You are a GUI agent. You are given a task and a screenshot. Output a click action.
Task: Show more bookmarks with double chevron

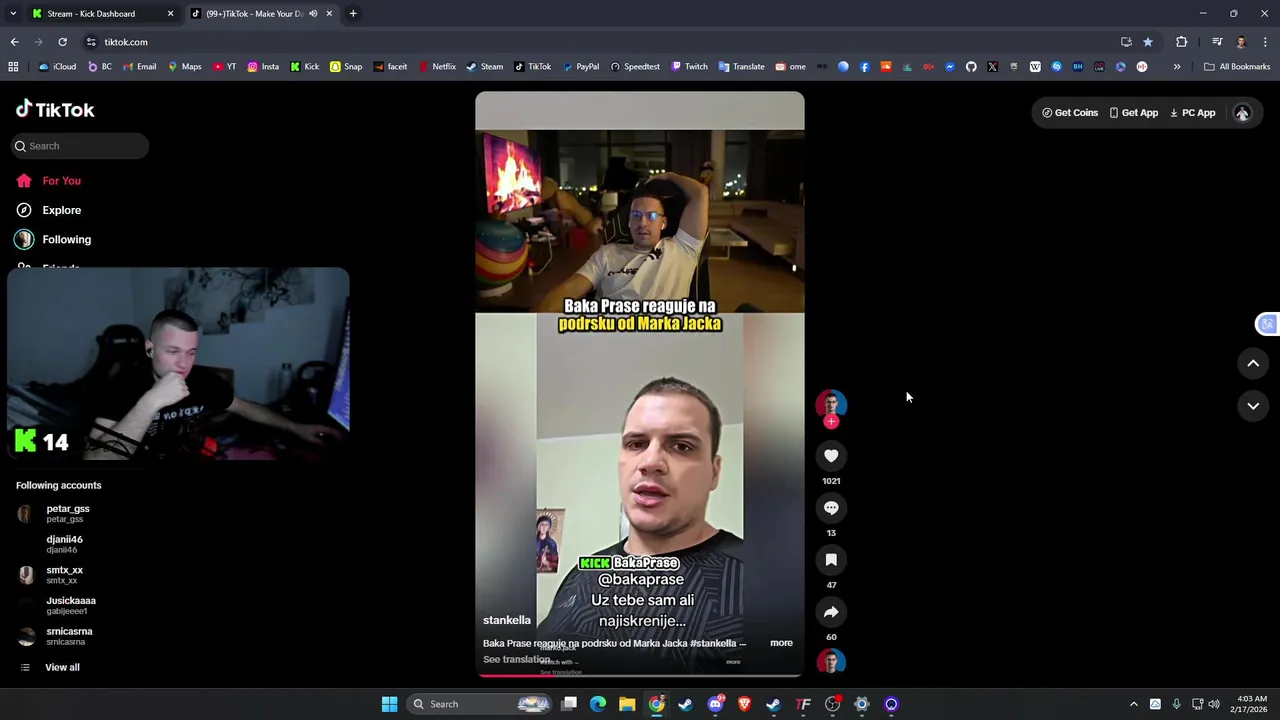tap(1177, 67)
